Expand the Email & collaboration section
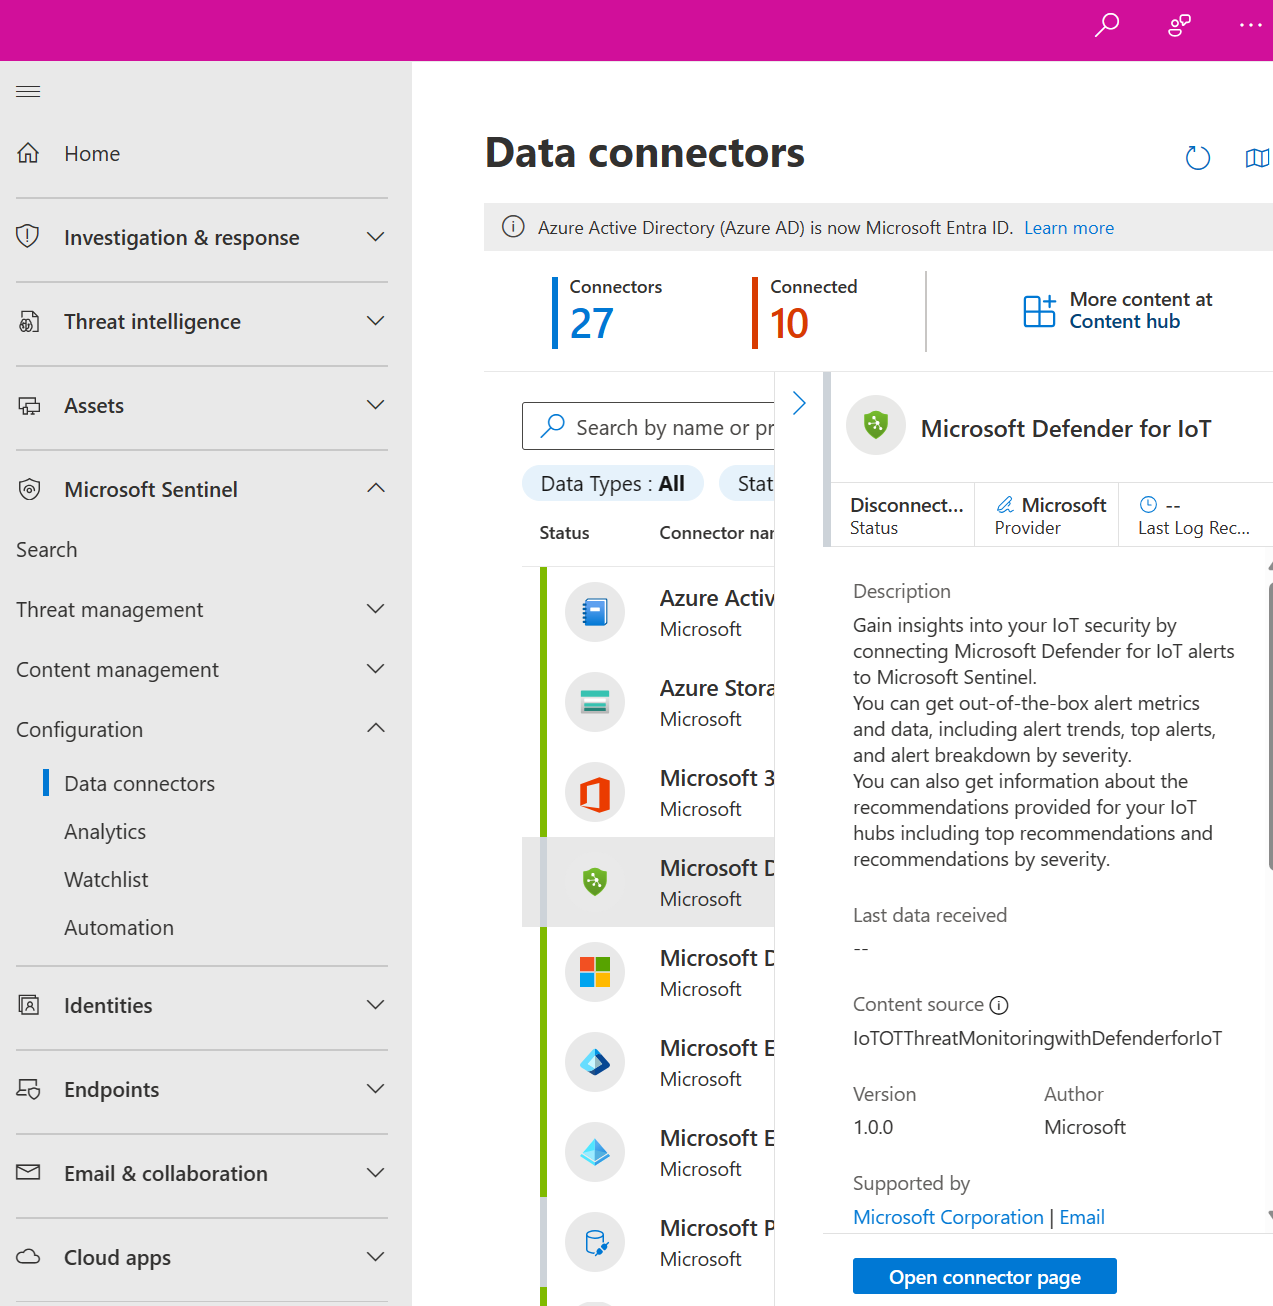1273x1306 pixels. [x=376, y=1173]
